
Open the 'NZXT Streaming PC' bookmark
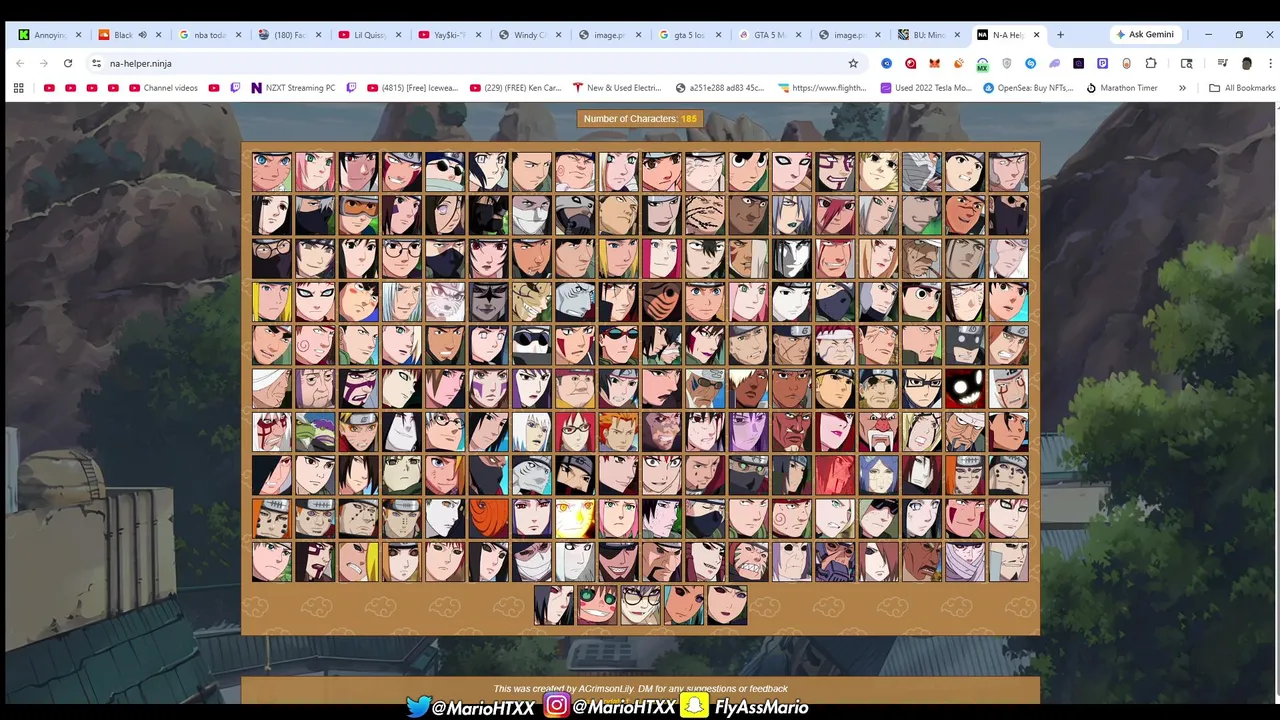pos(294,88)
